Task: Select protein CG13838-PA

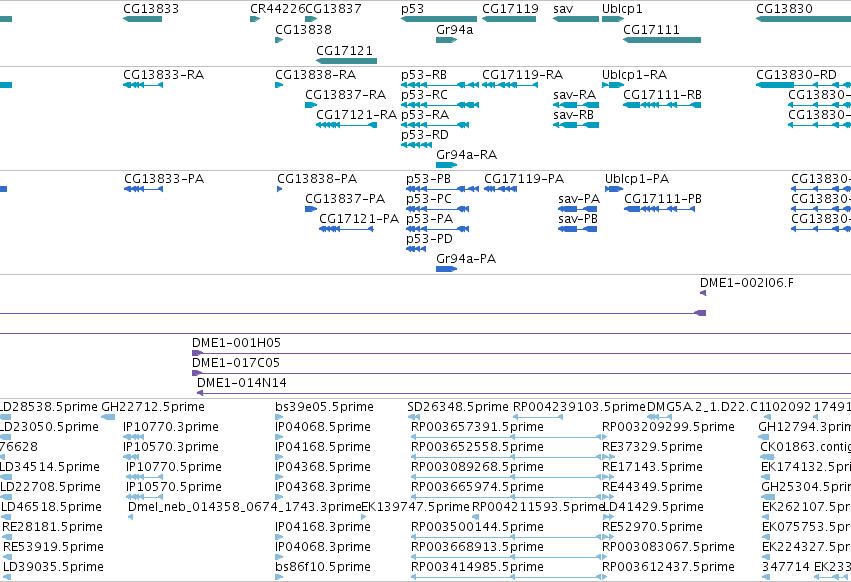Action: [317, 179]
